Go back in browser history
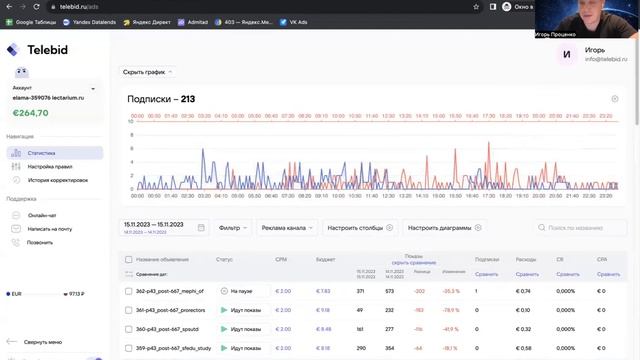 pyautogui.click(x=9, y=7)
